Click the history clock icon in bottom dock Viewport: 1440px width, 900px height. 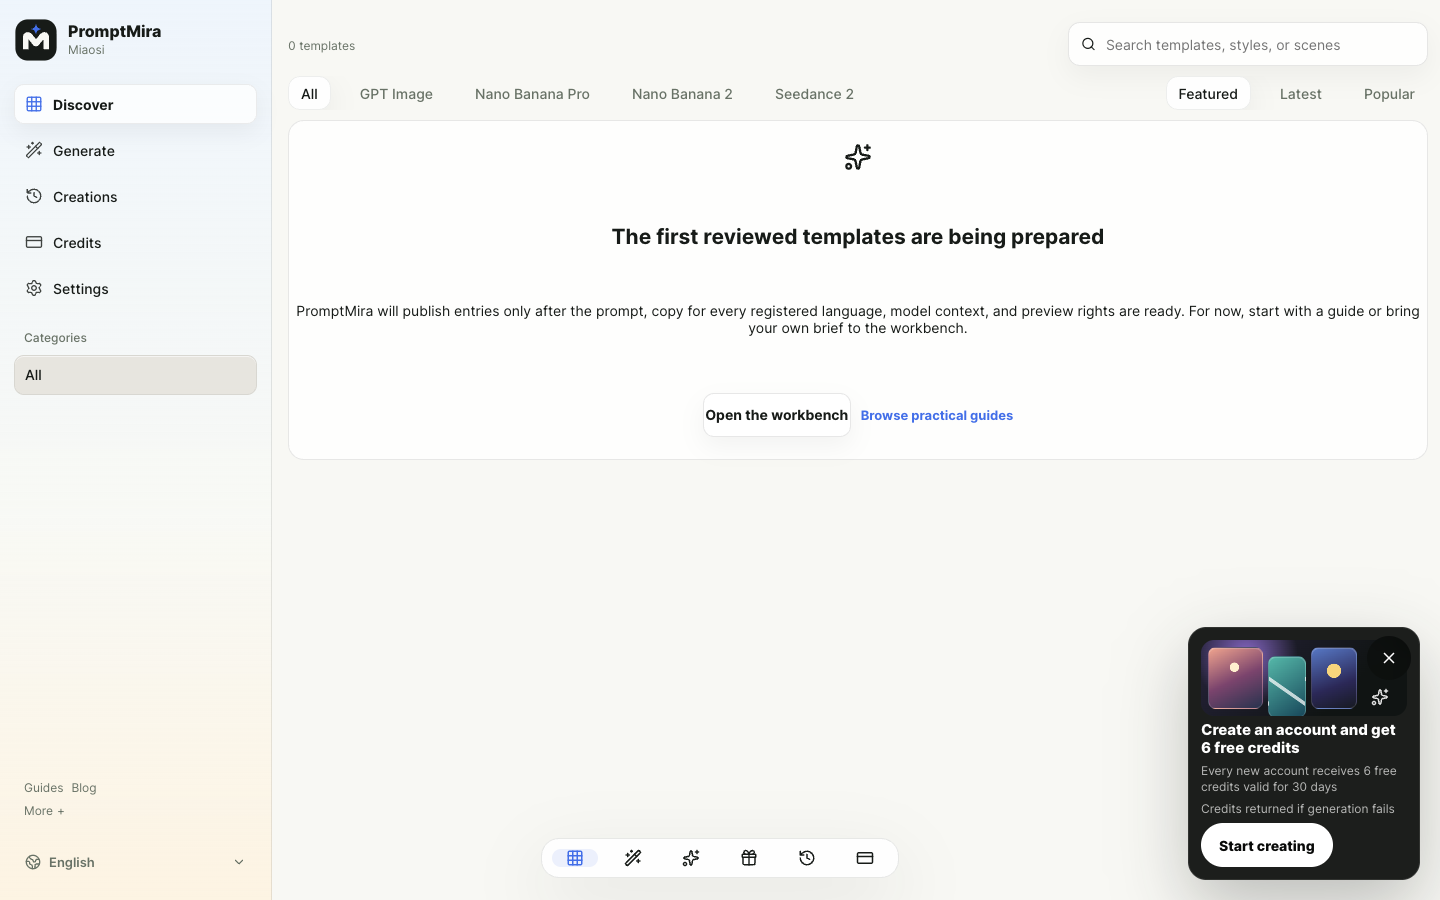pyautogui.click(x=807, y=858)
